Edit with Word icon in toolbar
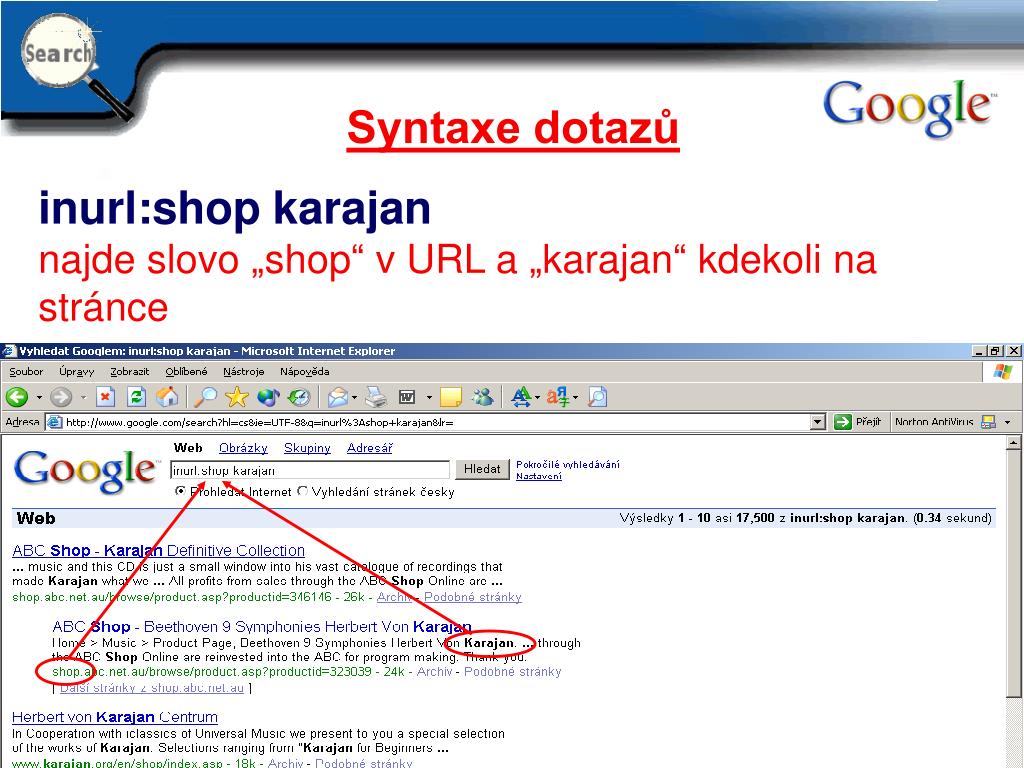1024x768 pixels. [407, 397]
